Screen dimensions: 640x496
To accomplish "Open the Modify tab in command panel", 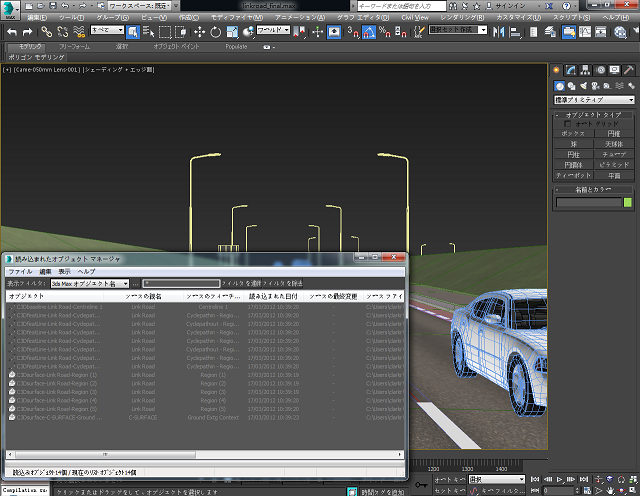I will (570, 70).
